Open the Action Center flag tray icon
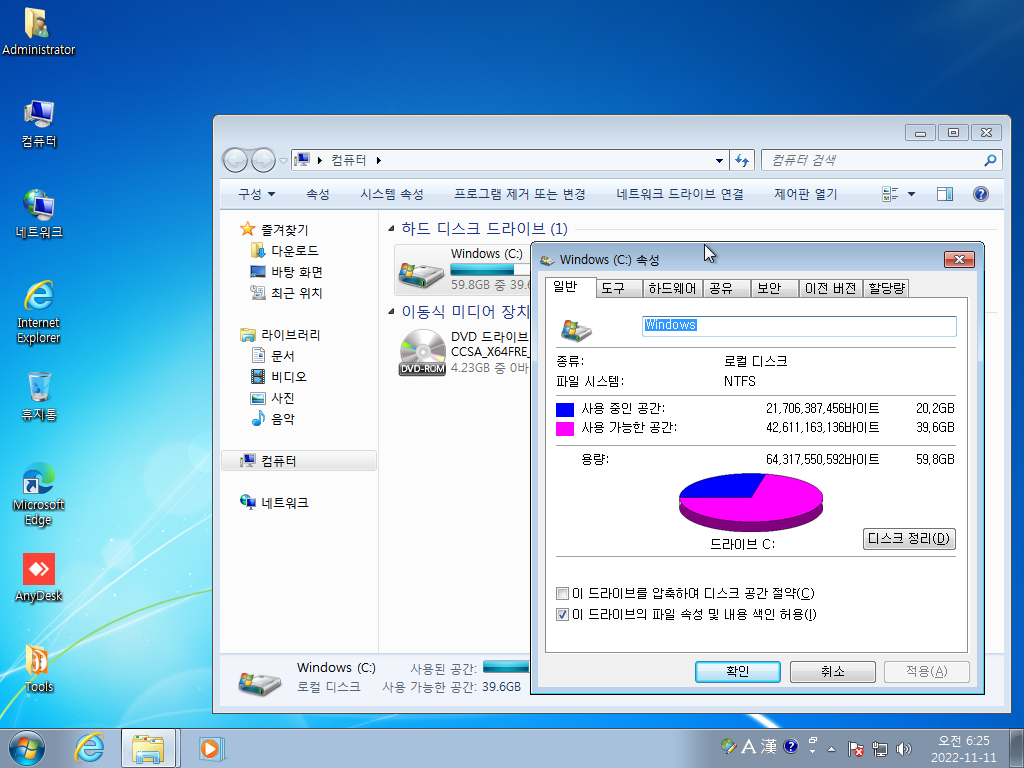Image resolution: width=1024 pixels, height=768 pixels. tap(856, 748)
